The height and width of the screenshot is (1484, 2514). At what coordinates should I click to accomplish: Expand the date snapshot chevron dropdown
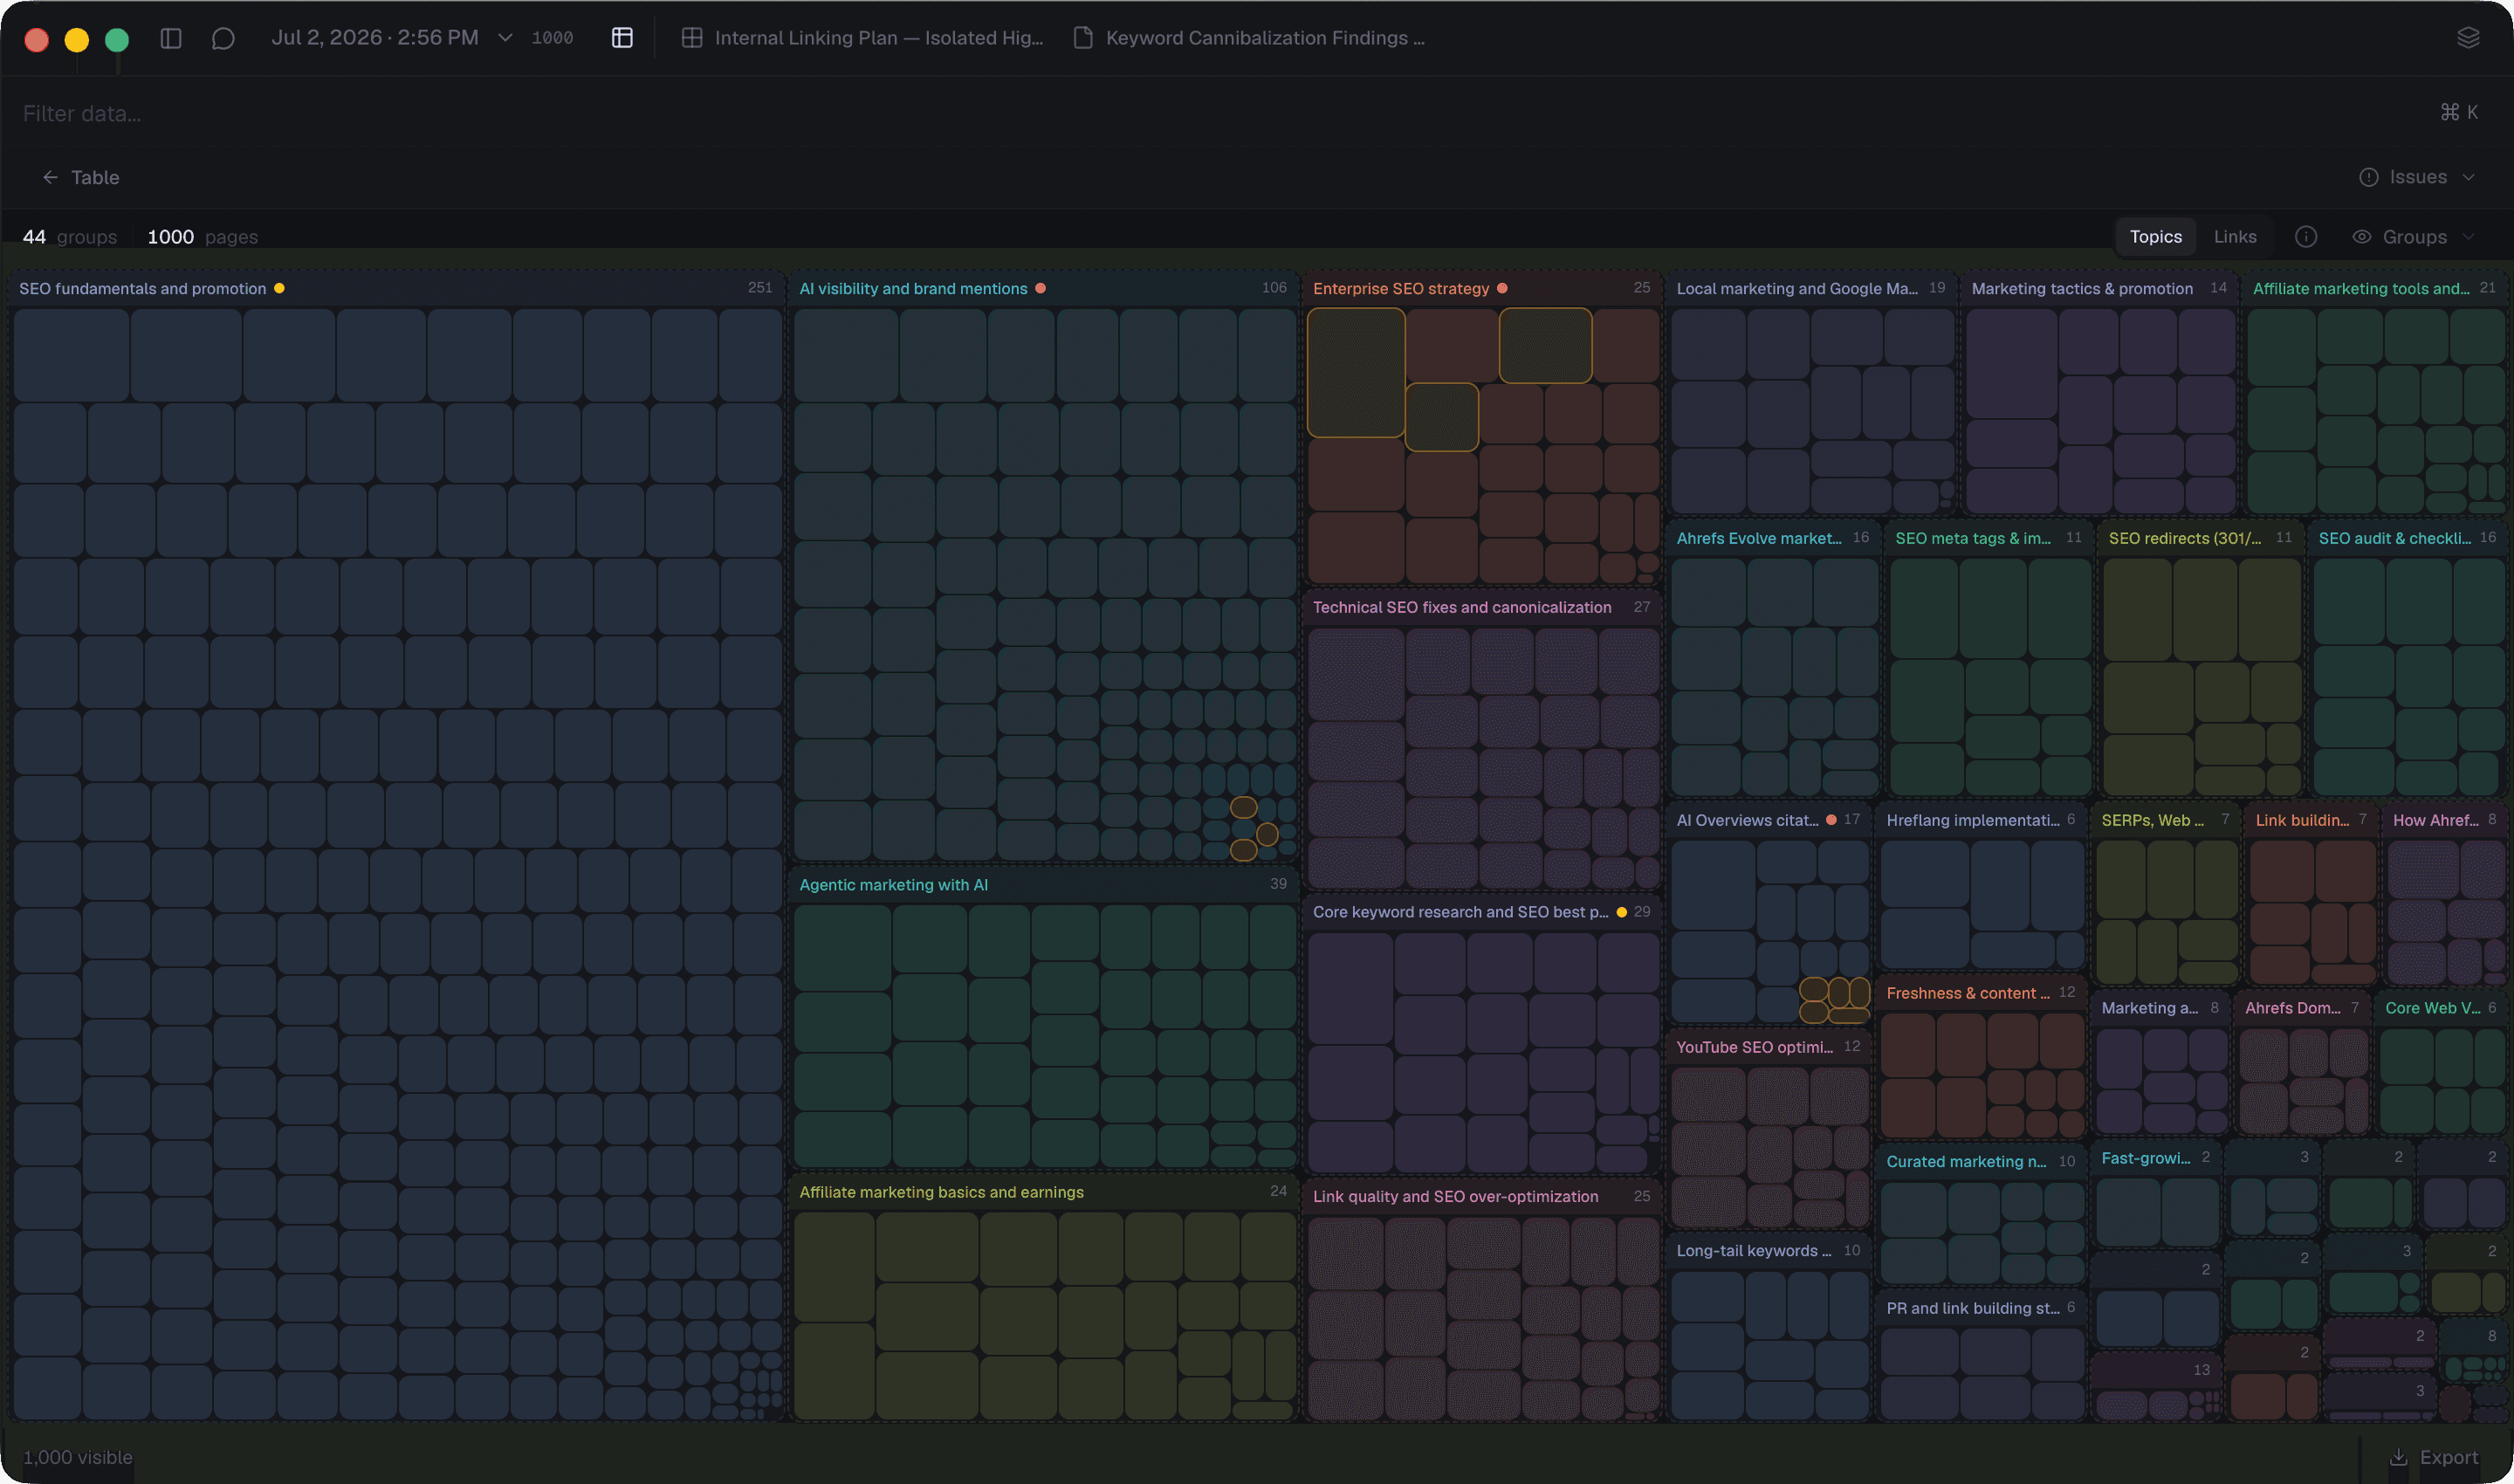point(505,38)
